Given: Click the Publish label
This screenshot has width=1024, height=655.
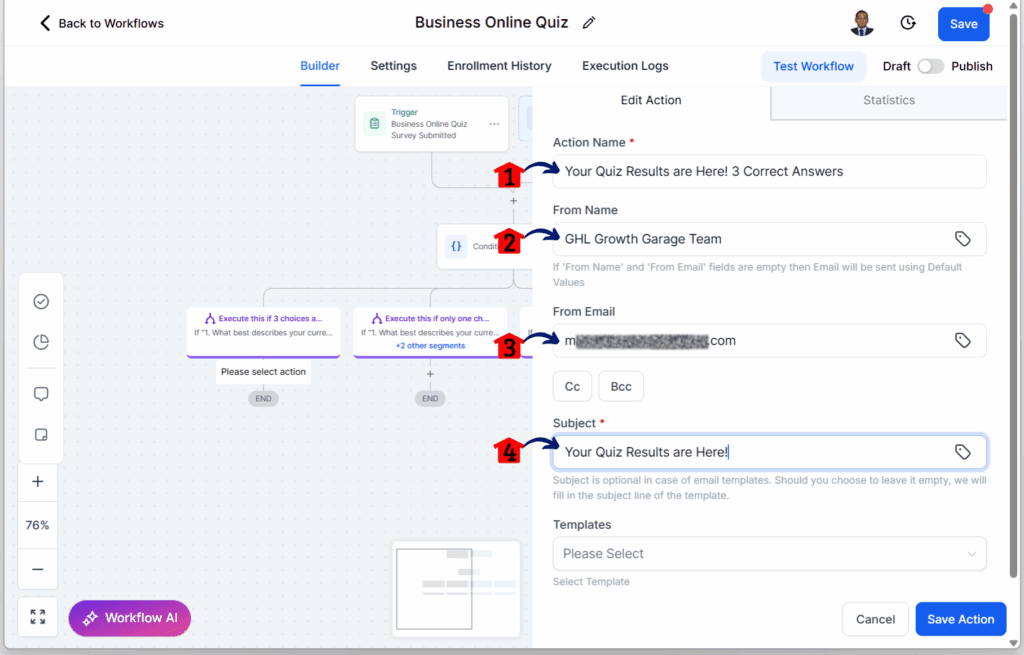Looking at the screenshot, I should click(x=972, y=67).
